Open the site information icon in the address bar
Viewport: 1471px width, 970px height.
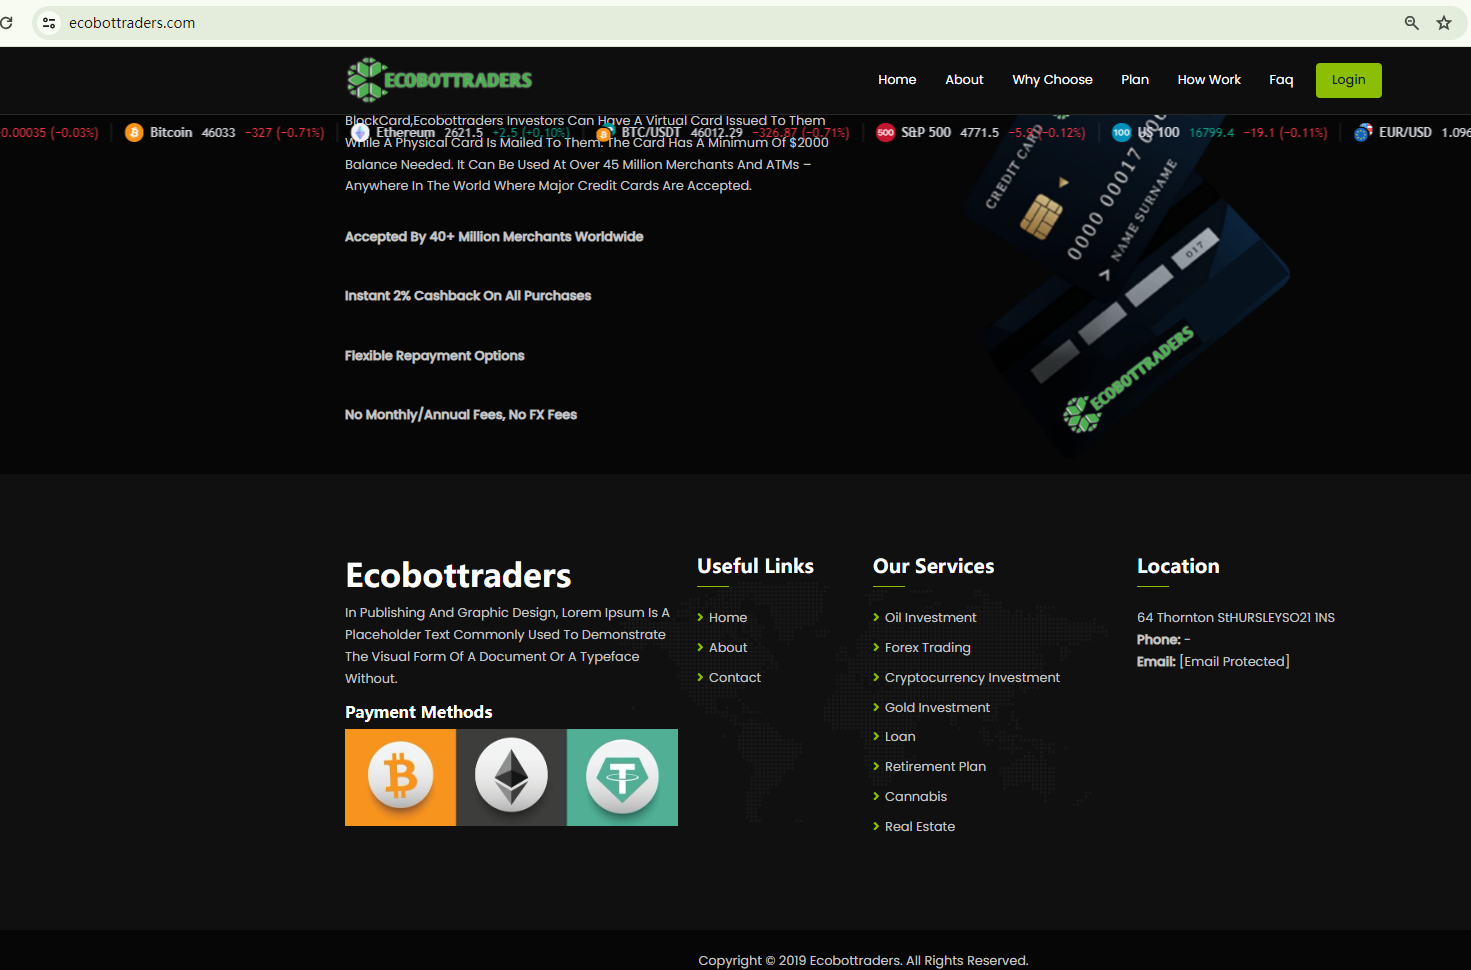(x=49, y=23)
